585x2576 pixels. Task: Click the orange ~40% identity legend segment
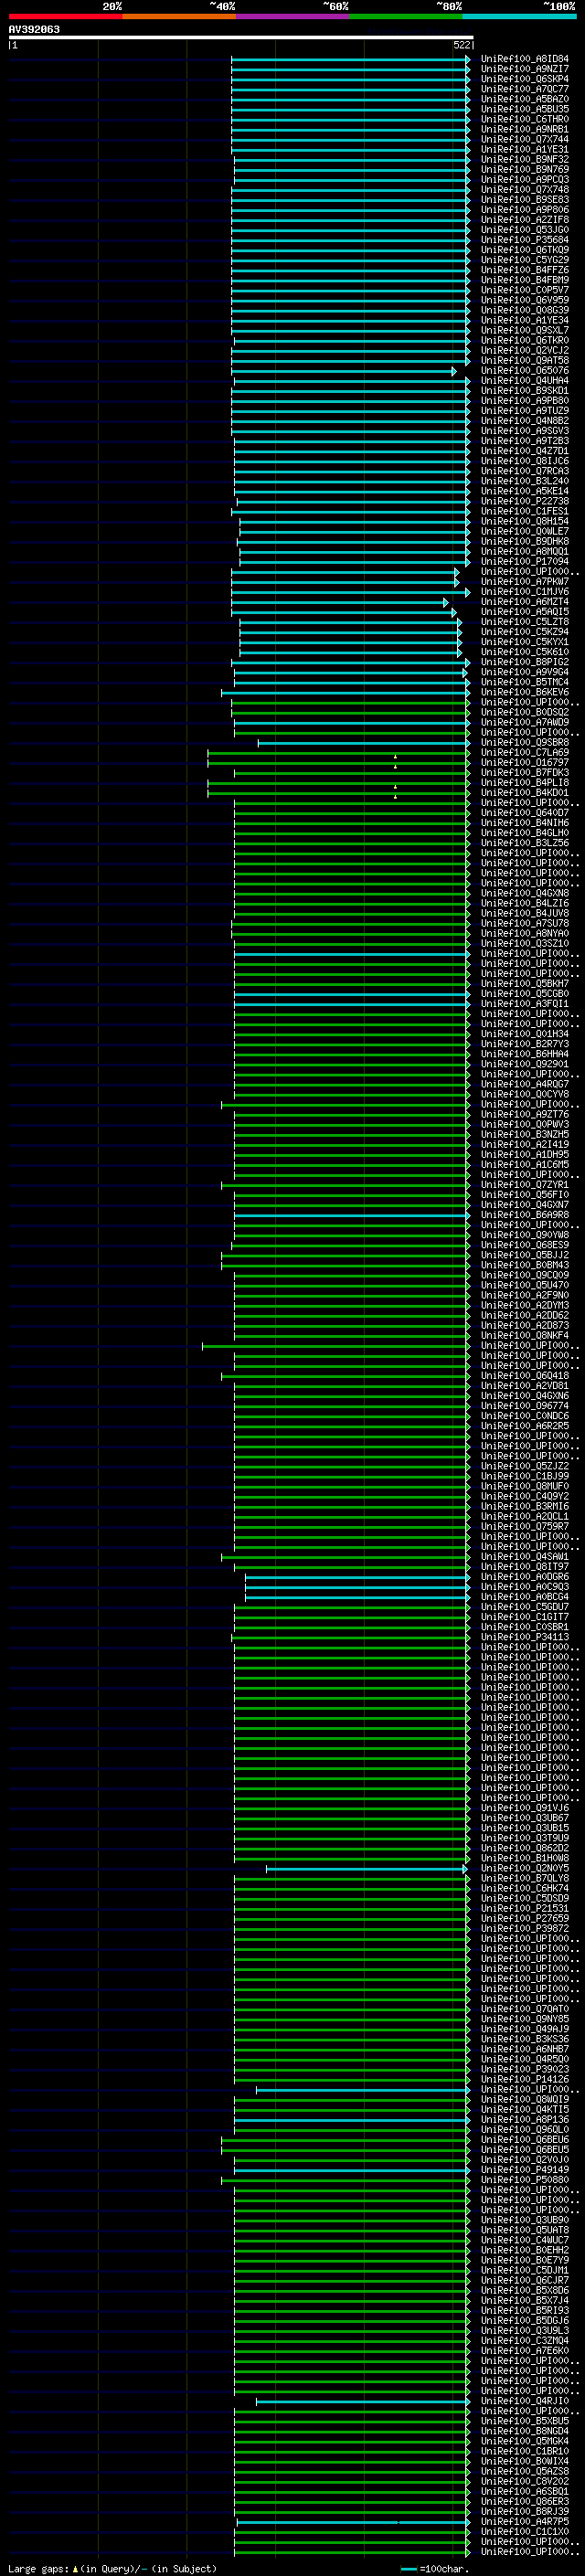[x=179, y=16]
